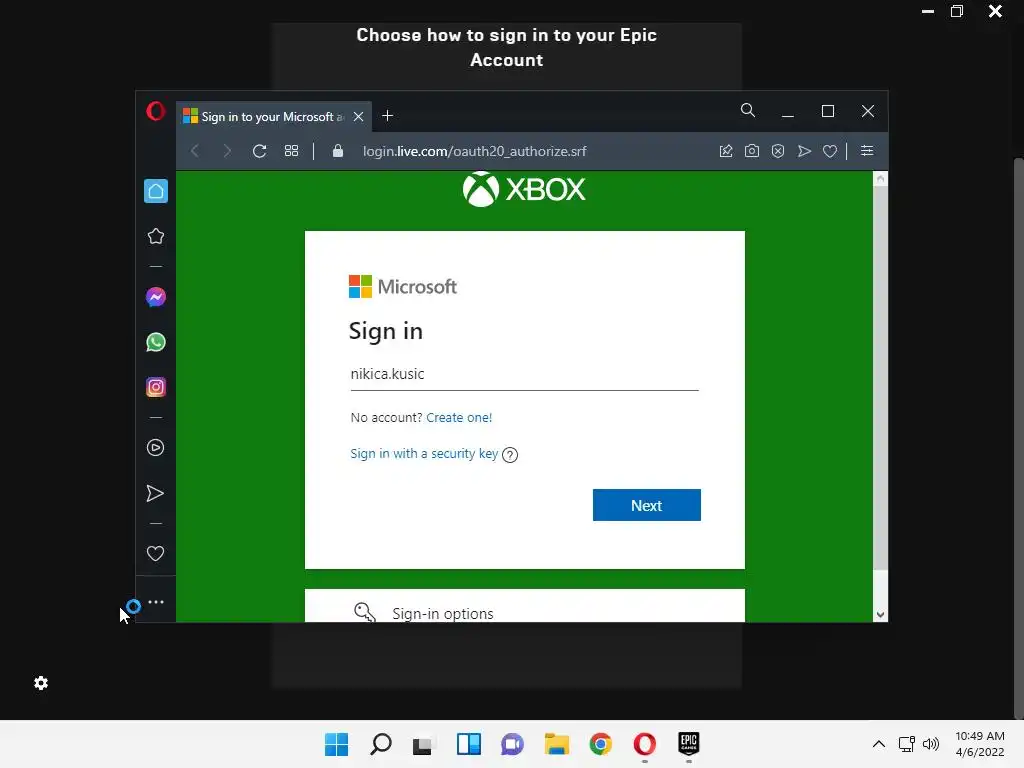The width and height of the screenshot is (1024, 768).
Task: Open a new tab with plus button
Action: tap(387, 116)
